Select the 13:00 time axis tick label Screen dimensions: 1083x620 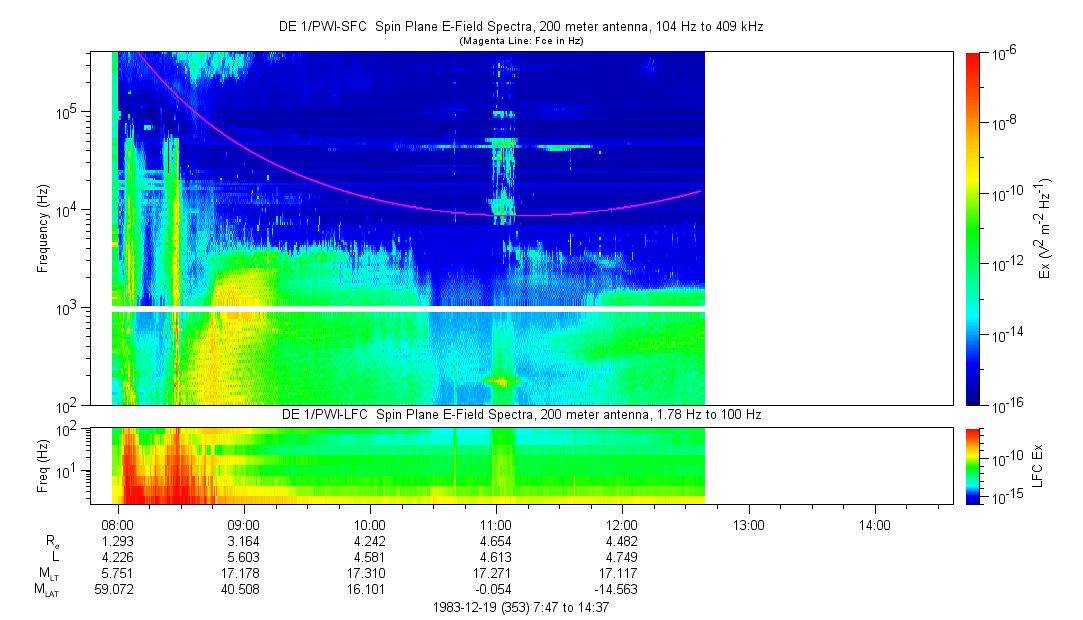748,524
